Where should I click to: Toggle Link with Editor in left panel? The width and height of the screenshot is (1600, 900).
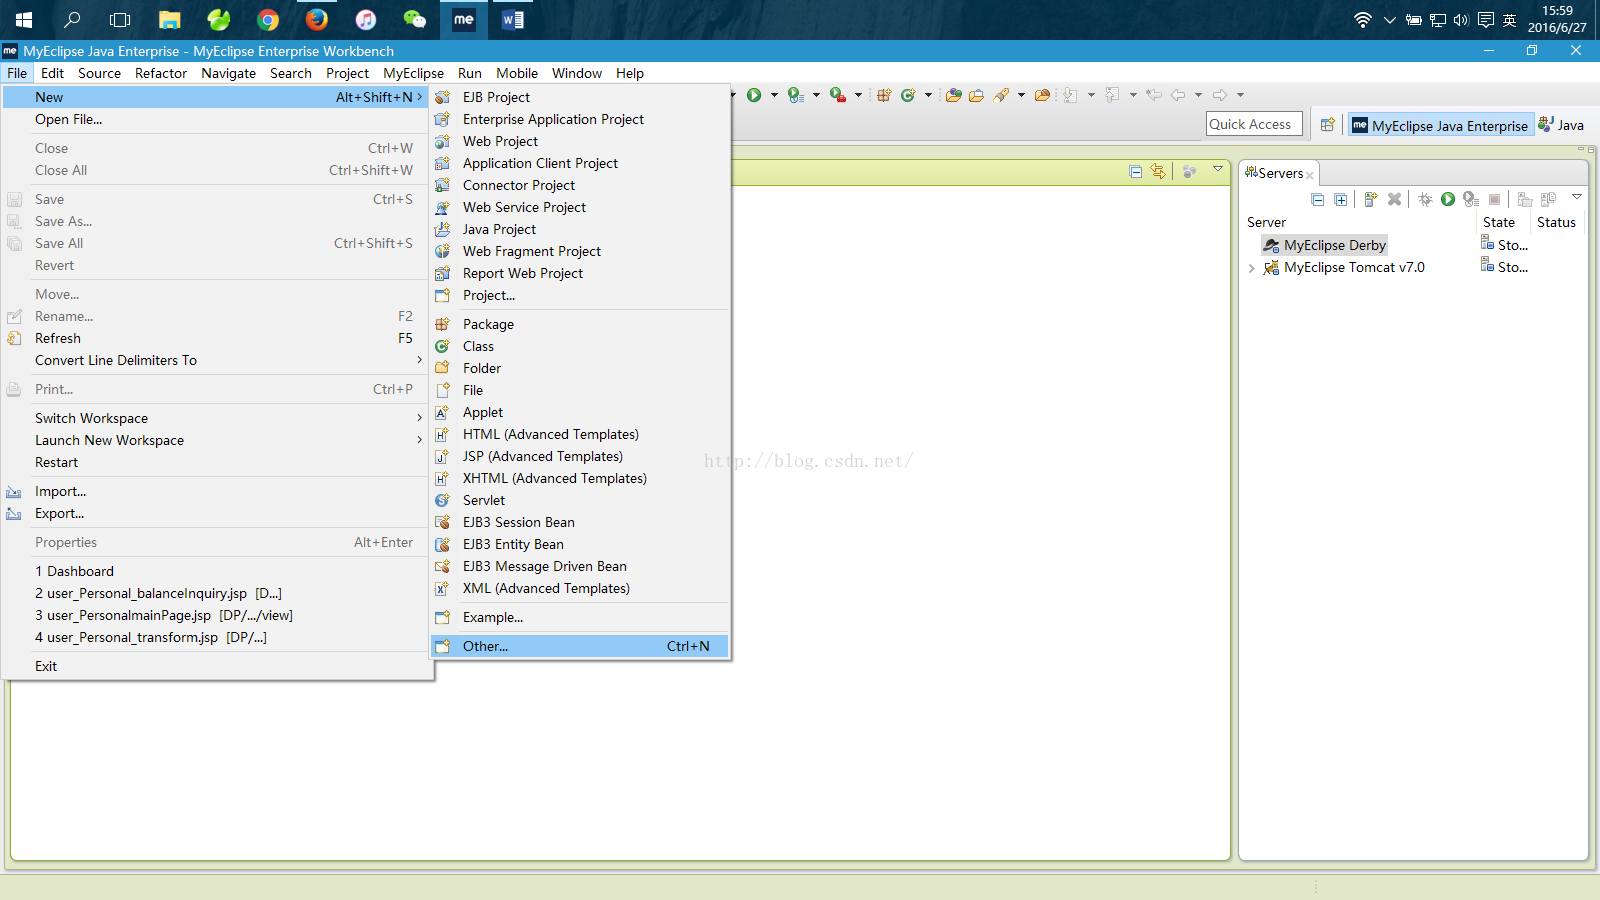[1158, 171]
